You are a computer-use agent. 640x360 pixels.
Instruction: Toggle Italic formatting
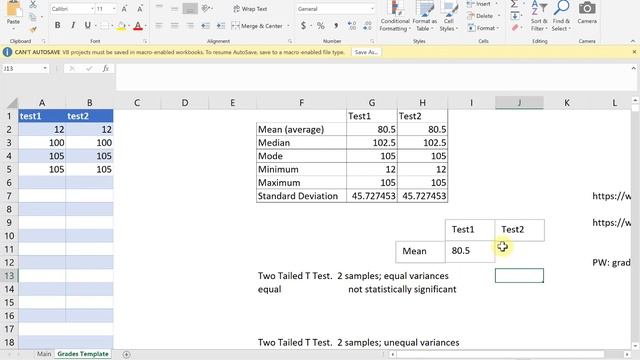73,25
